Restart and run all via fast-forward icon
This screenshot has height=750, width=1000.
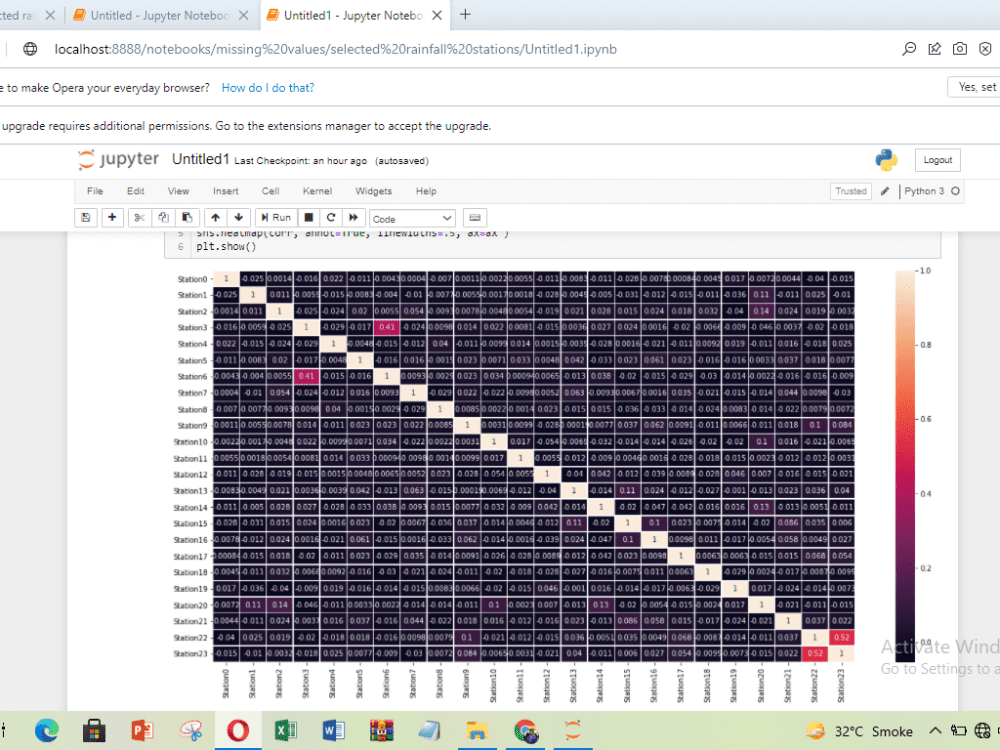tap(352, 217)
